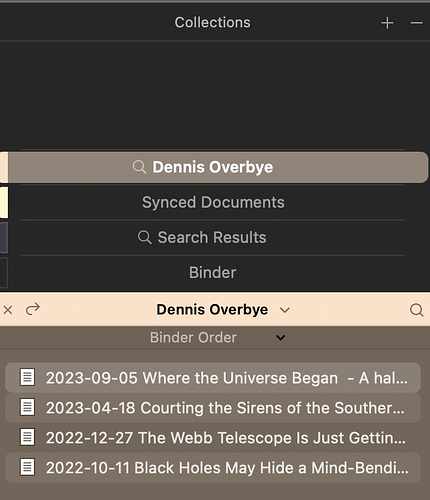Click document icon of Where the Universe Began
This screenshot has width=430, height=500.
tap(27, 377)
